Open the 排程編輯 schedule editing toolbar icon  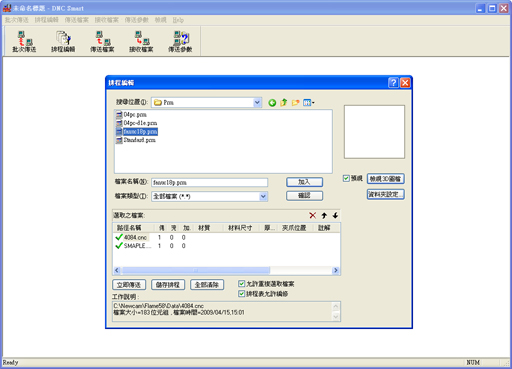click(x=63, y=41)
